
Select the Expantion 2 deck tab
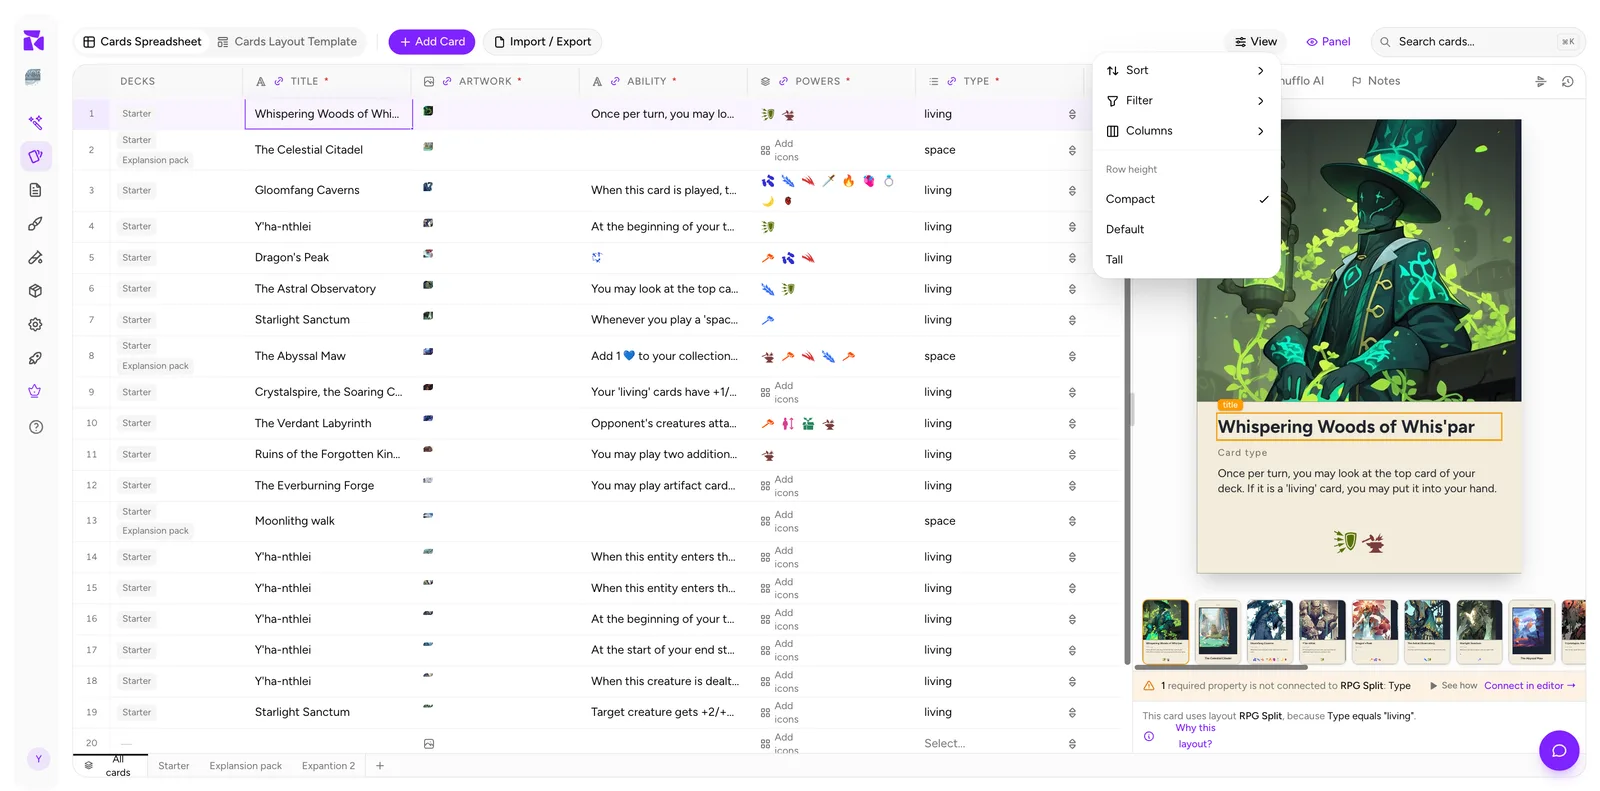(328, 766)
